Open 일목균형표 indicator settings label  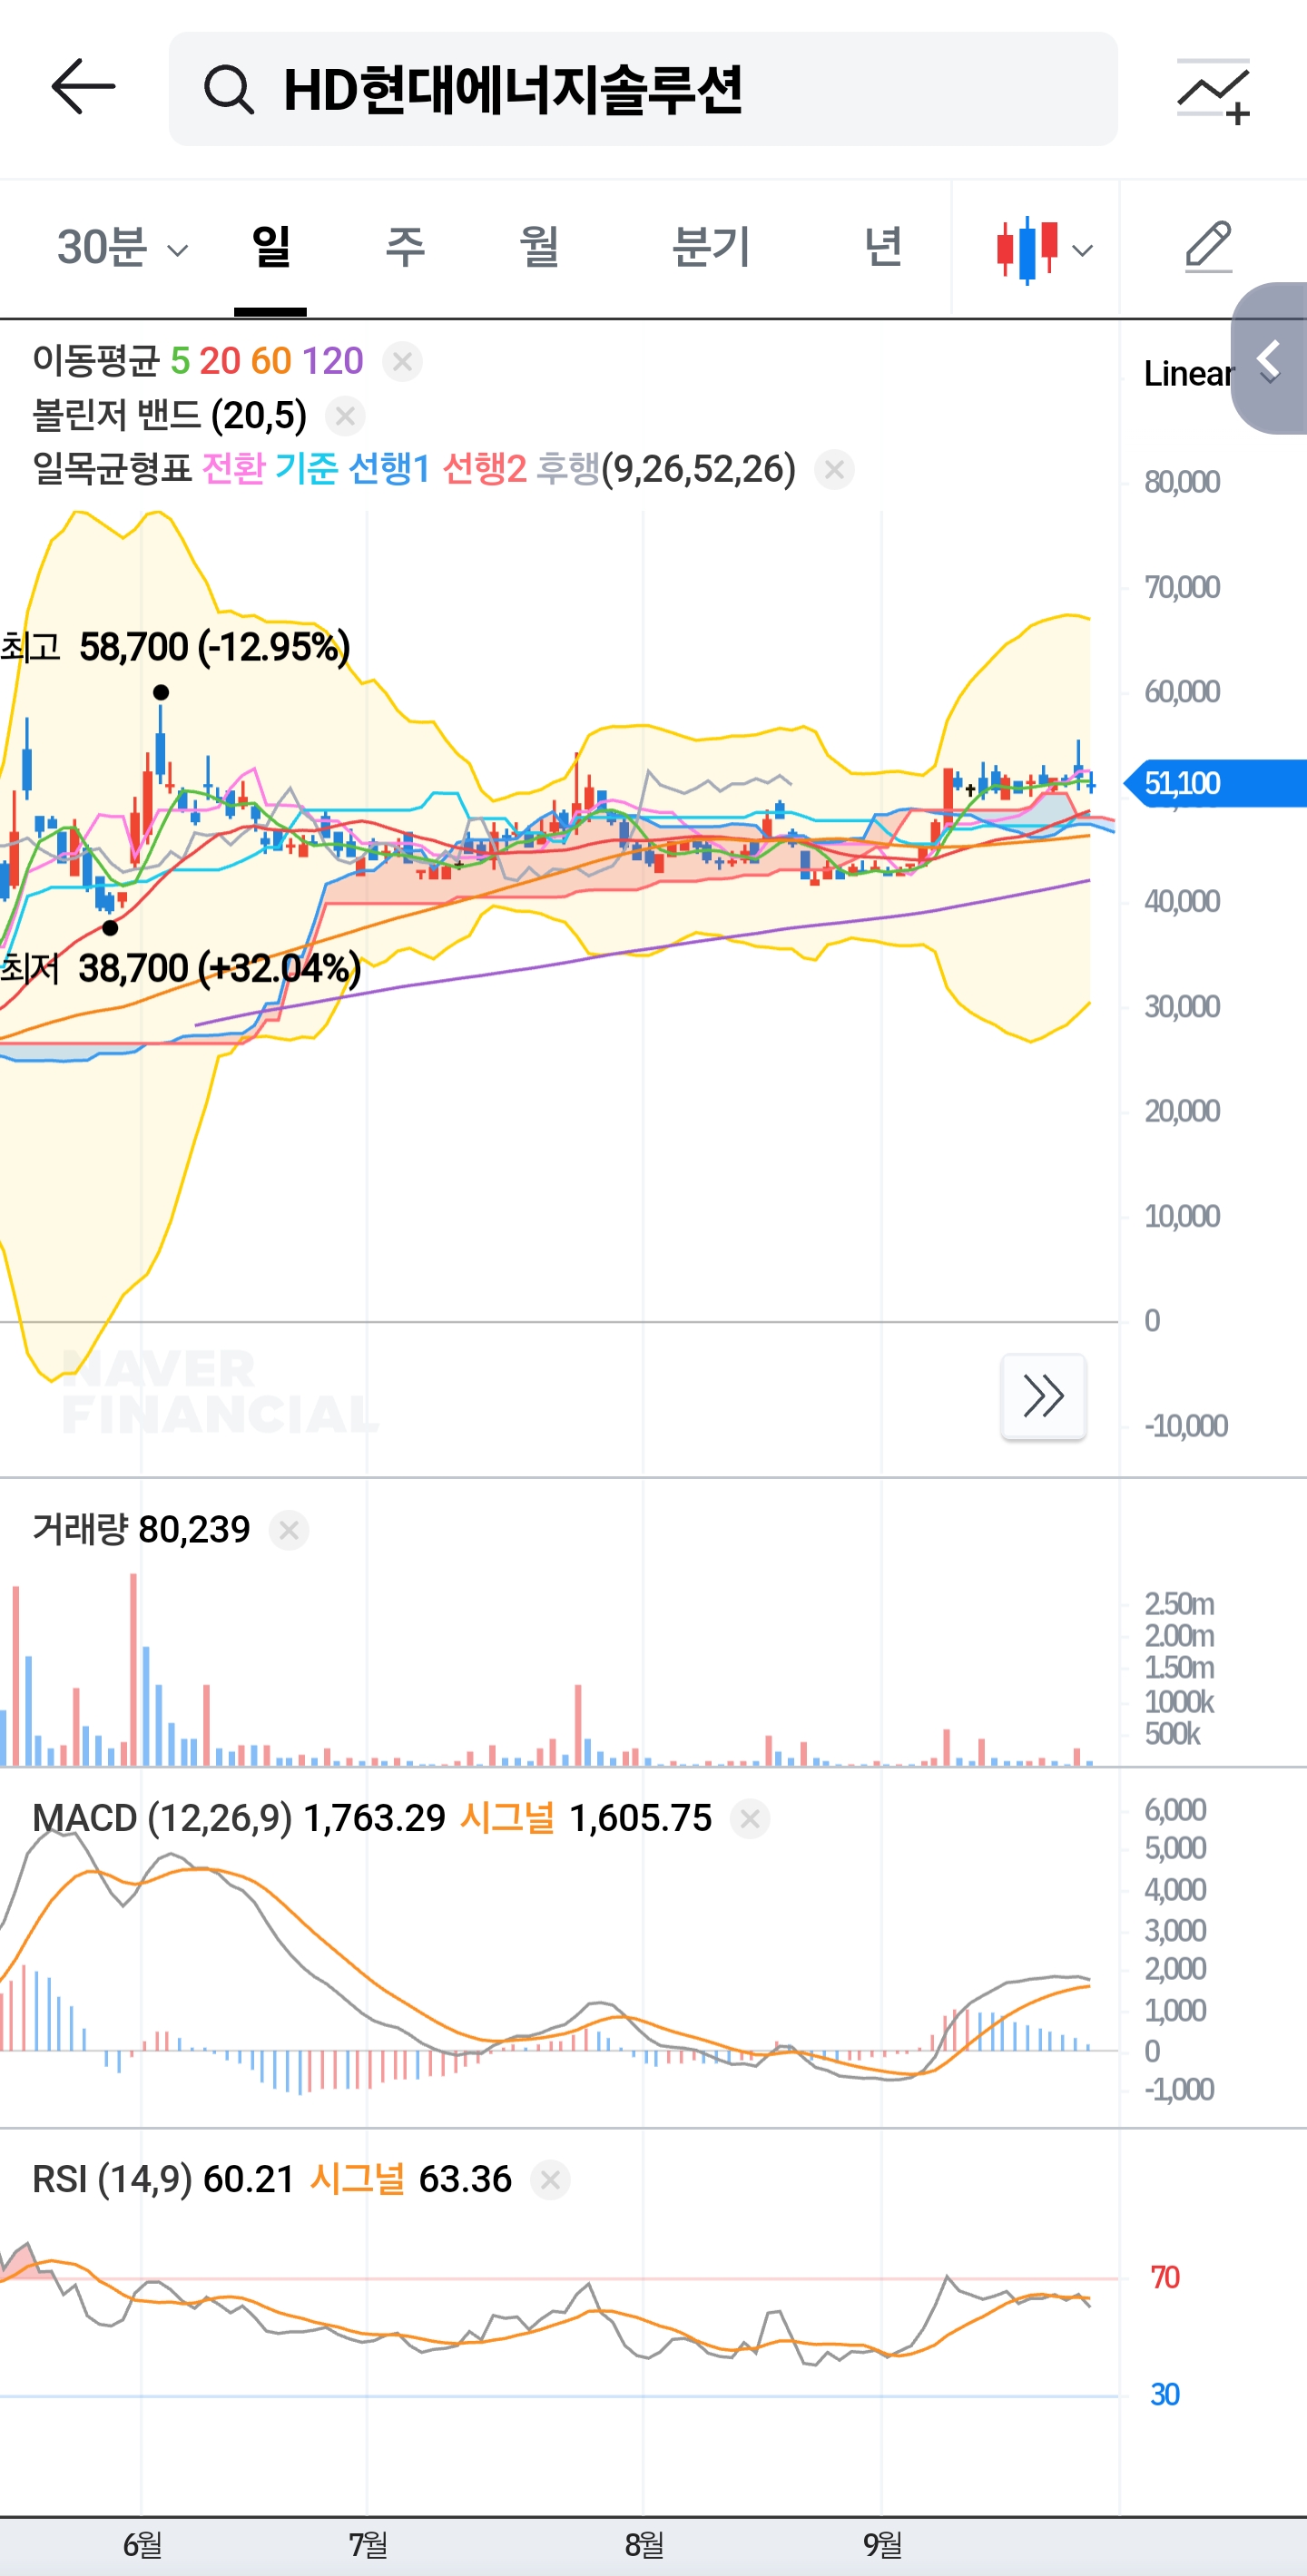[x=414, y=469]
